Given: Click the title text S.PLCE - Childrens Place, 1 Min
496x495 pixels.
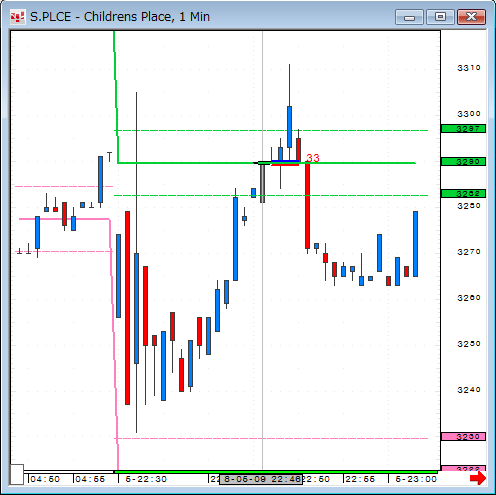Looking at the screenshot, I should [120, 17].
